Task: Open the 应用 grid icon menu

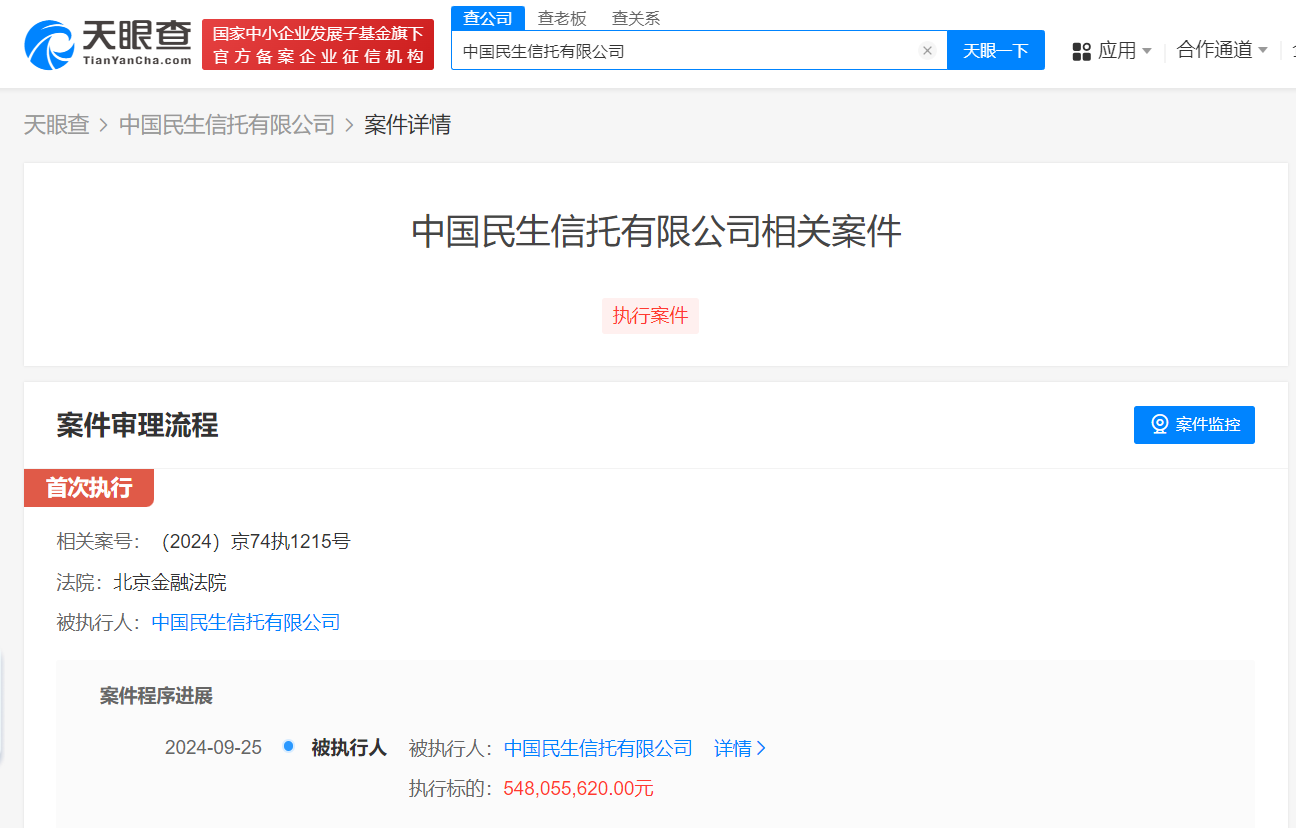Action: tap(1081, 51)
